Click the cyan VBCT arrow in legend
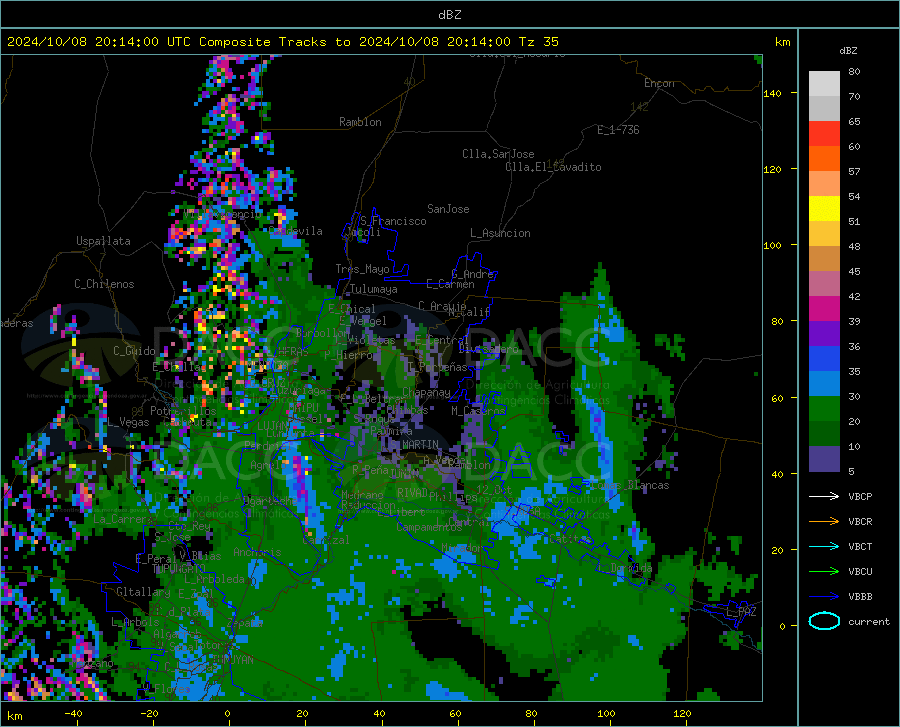 [x=824, y=546]
